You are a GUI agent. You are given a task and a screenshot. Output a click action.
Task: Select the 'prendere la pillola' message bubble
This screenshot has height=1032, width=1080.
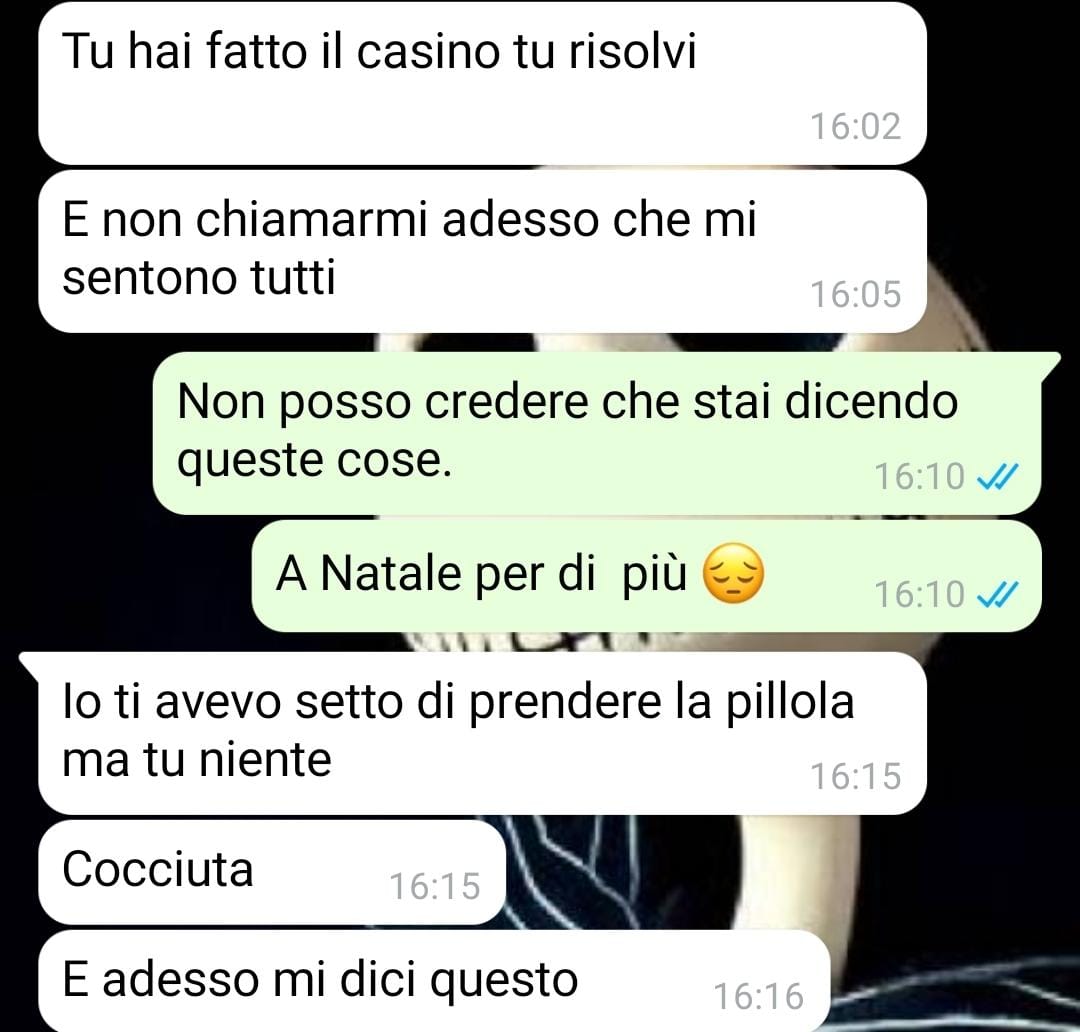click(482, 733)
